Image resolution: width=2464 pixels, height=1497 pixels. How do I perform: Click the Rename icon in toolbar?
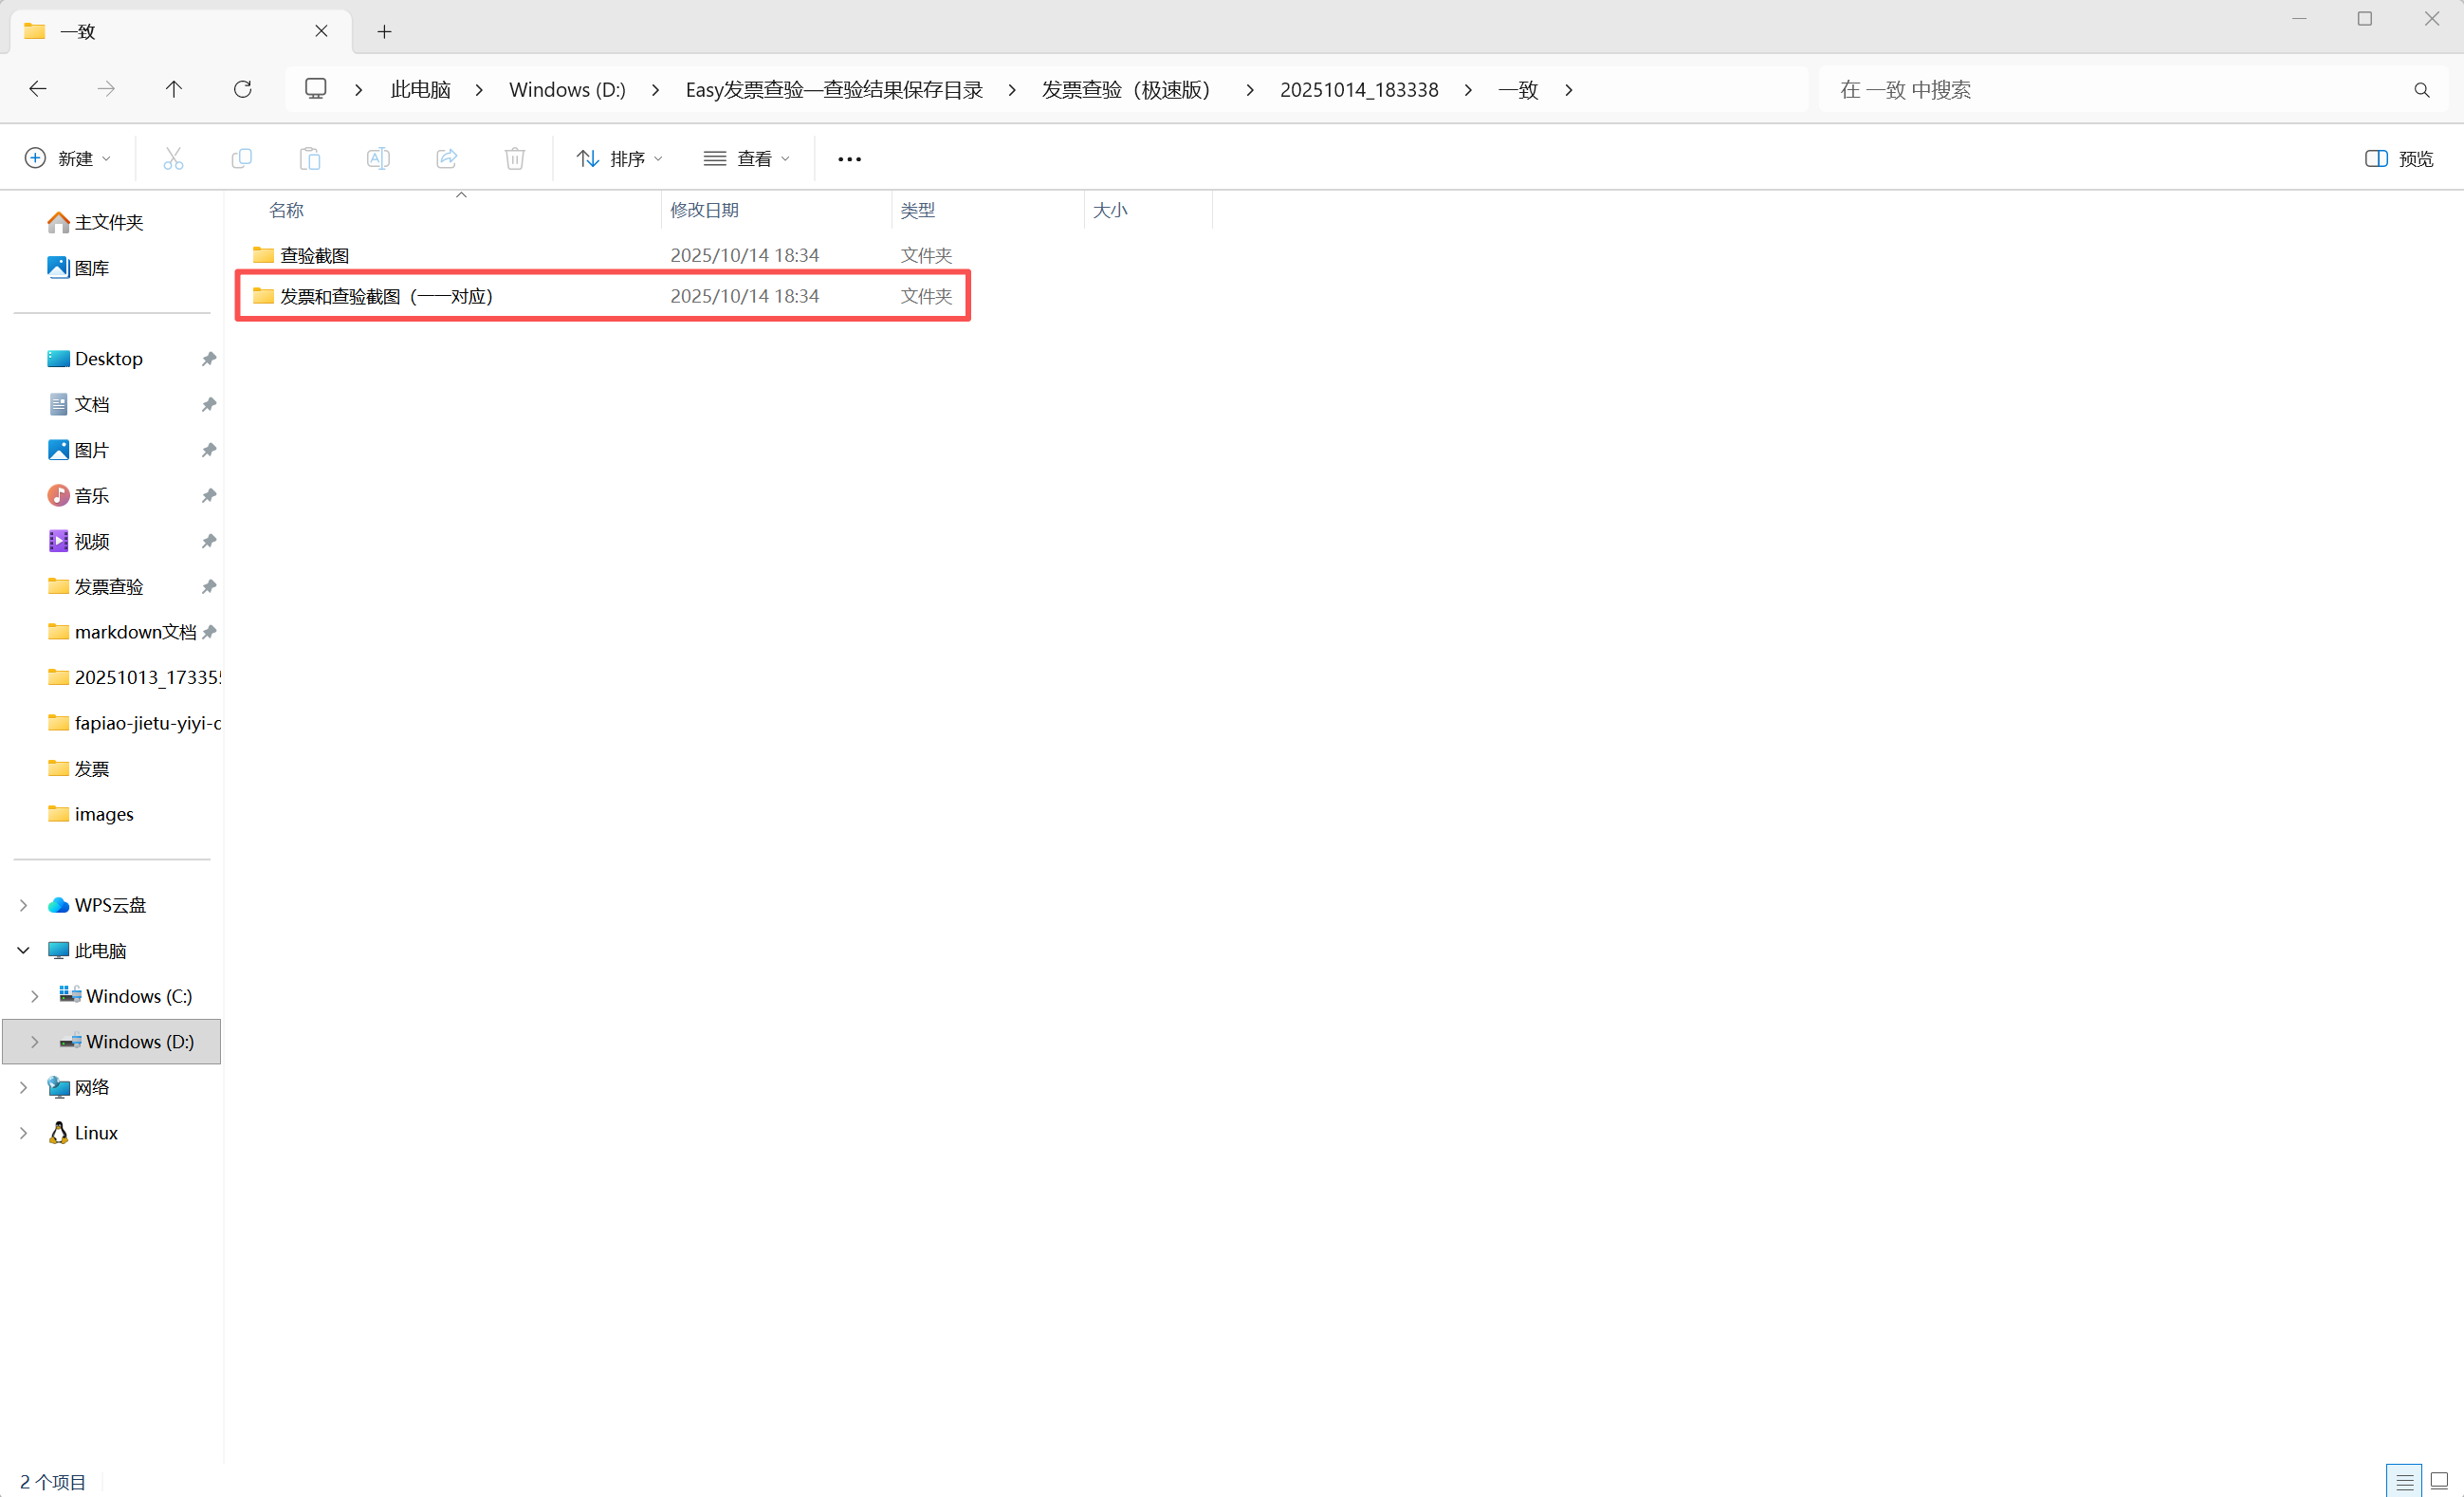[378, 158]
